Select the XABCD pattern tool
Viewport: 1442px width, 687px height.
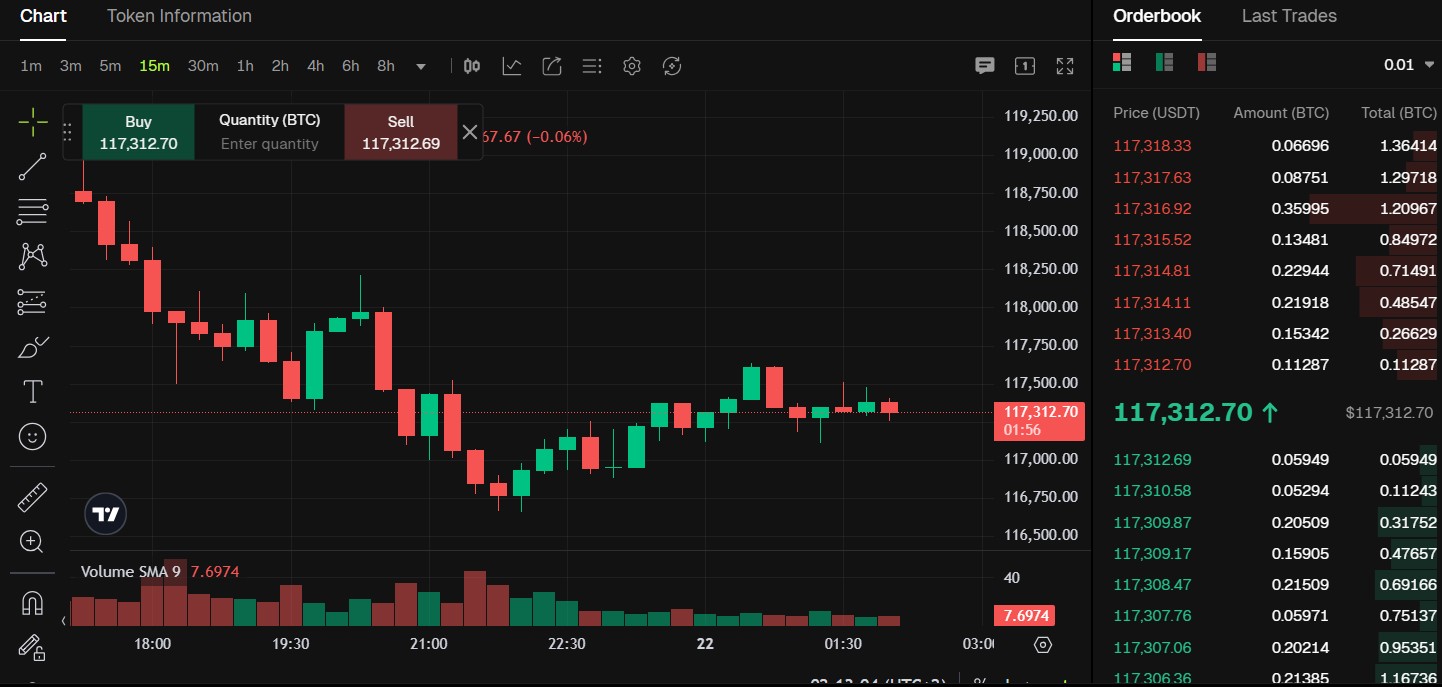point(33,256)
